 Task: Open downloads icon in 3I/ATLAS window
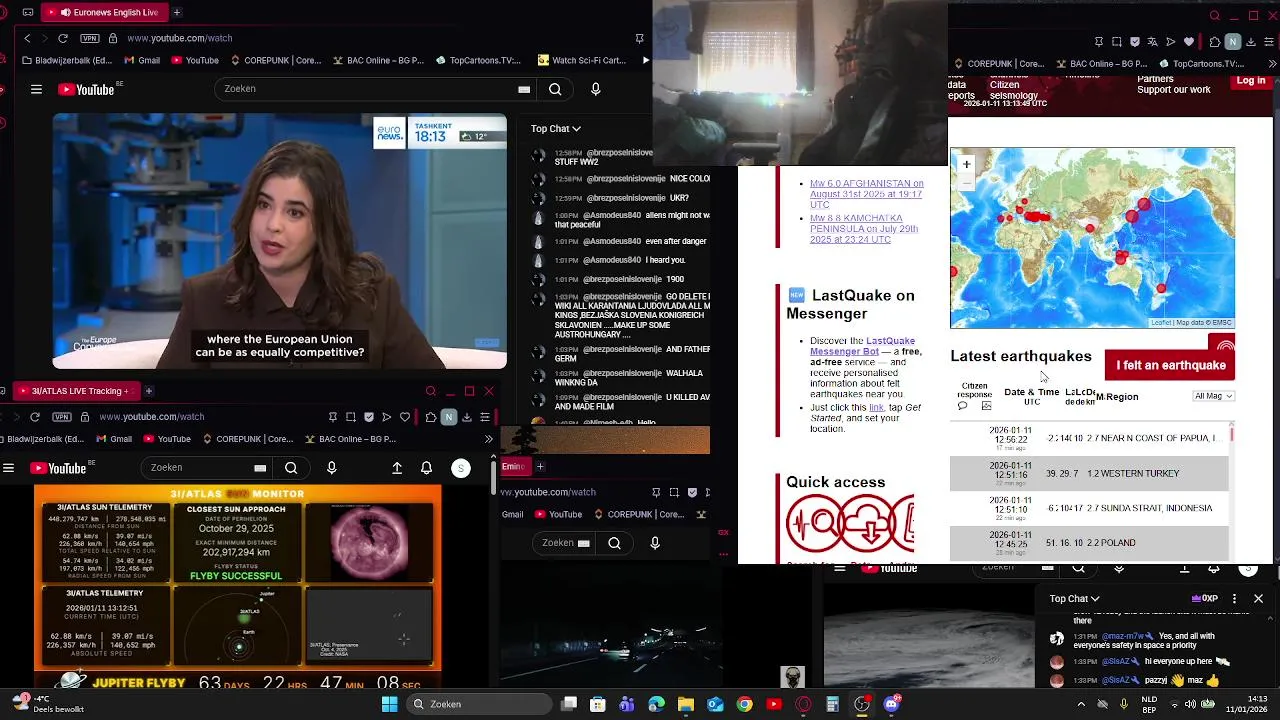point(467,417)
